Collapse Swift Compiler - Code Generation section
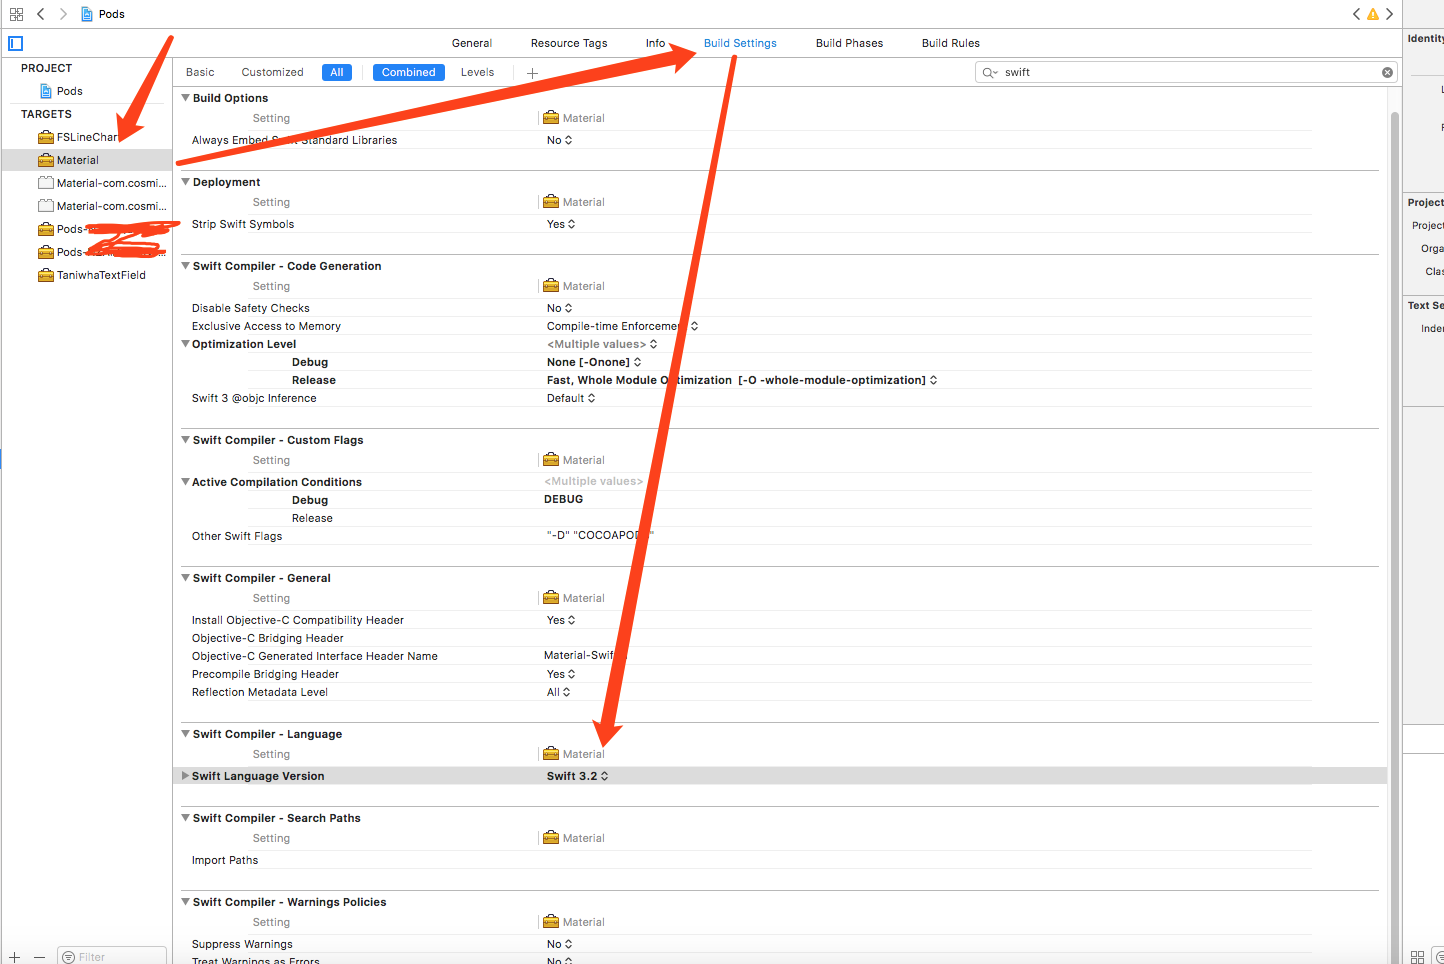The width and height of the screenshot is (1444, 964). click(185, 266)
